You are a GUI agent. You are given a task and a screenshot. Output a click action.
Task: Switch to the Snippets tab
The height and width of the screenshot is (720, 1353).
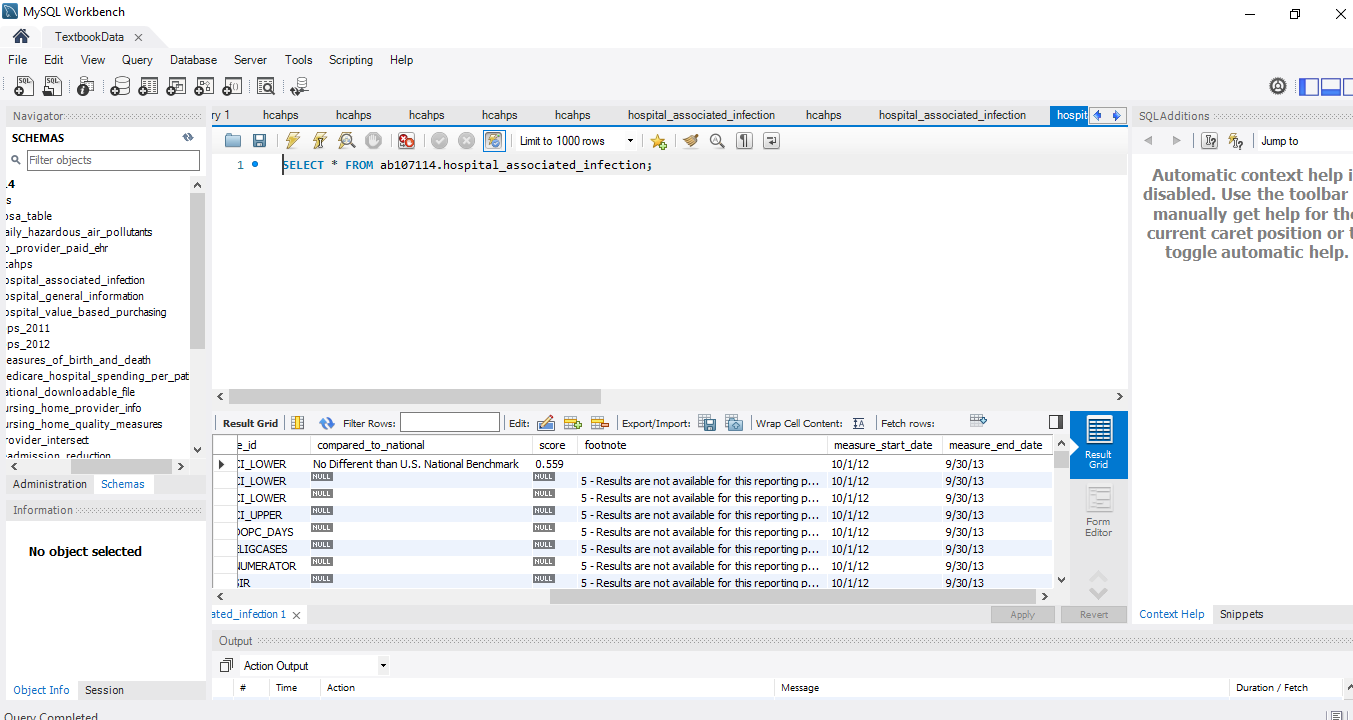(x=1241, y=614)
